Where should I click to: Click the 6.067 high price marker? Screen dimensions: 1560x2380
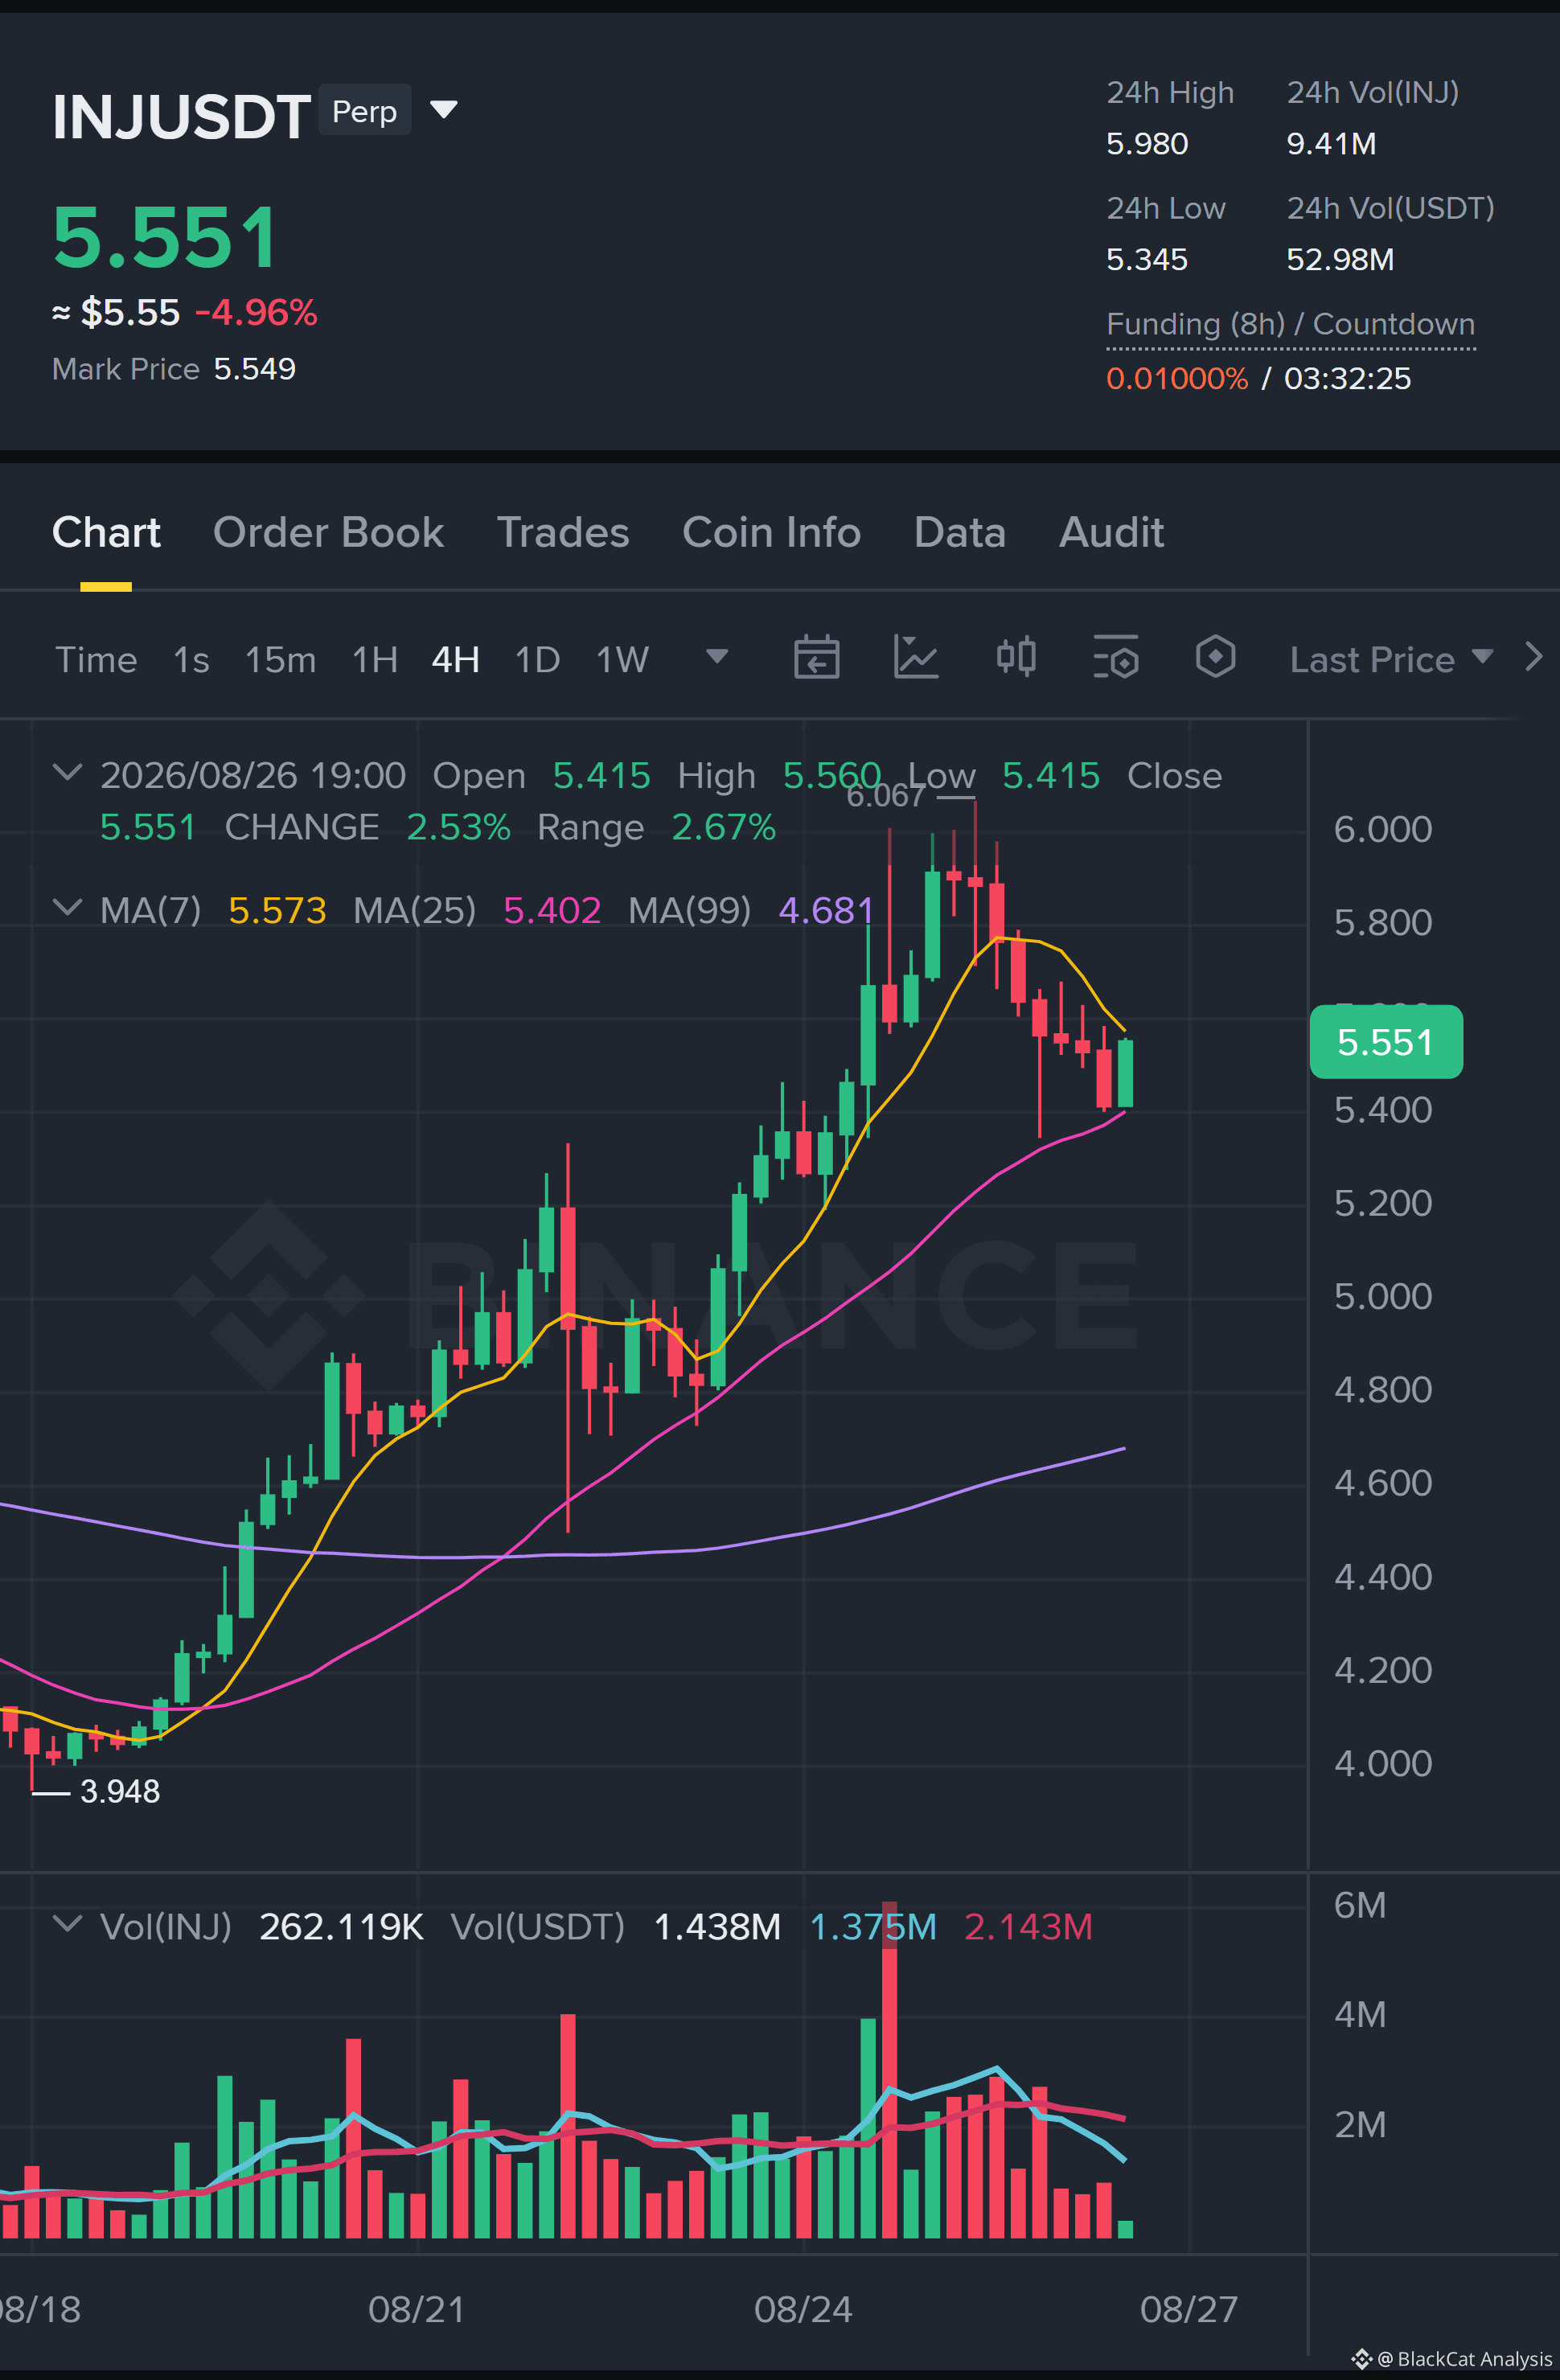point(885,796)
